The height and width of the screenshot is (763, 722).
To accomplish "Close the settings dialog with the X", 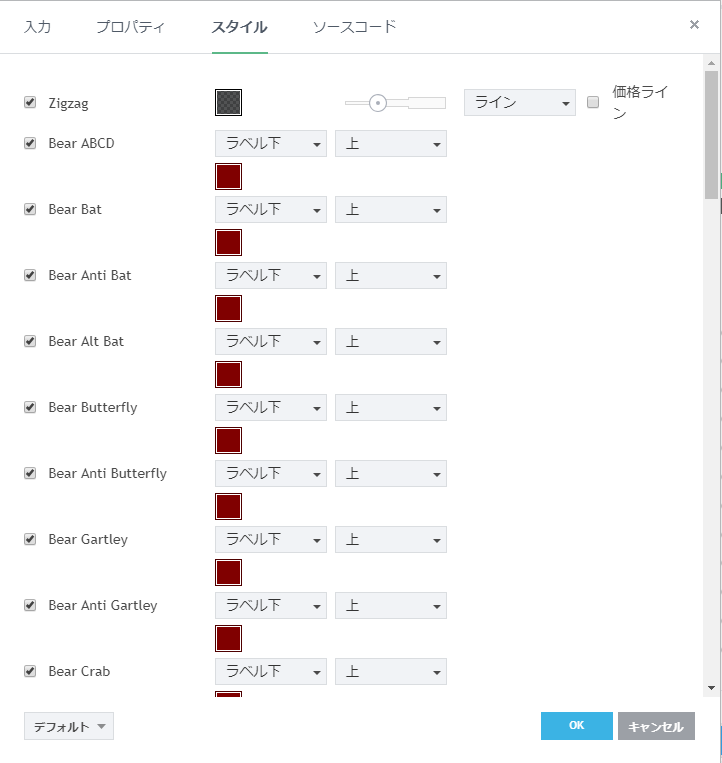I will click(x=694, y=25).
